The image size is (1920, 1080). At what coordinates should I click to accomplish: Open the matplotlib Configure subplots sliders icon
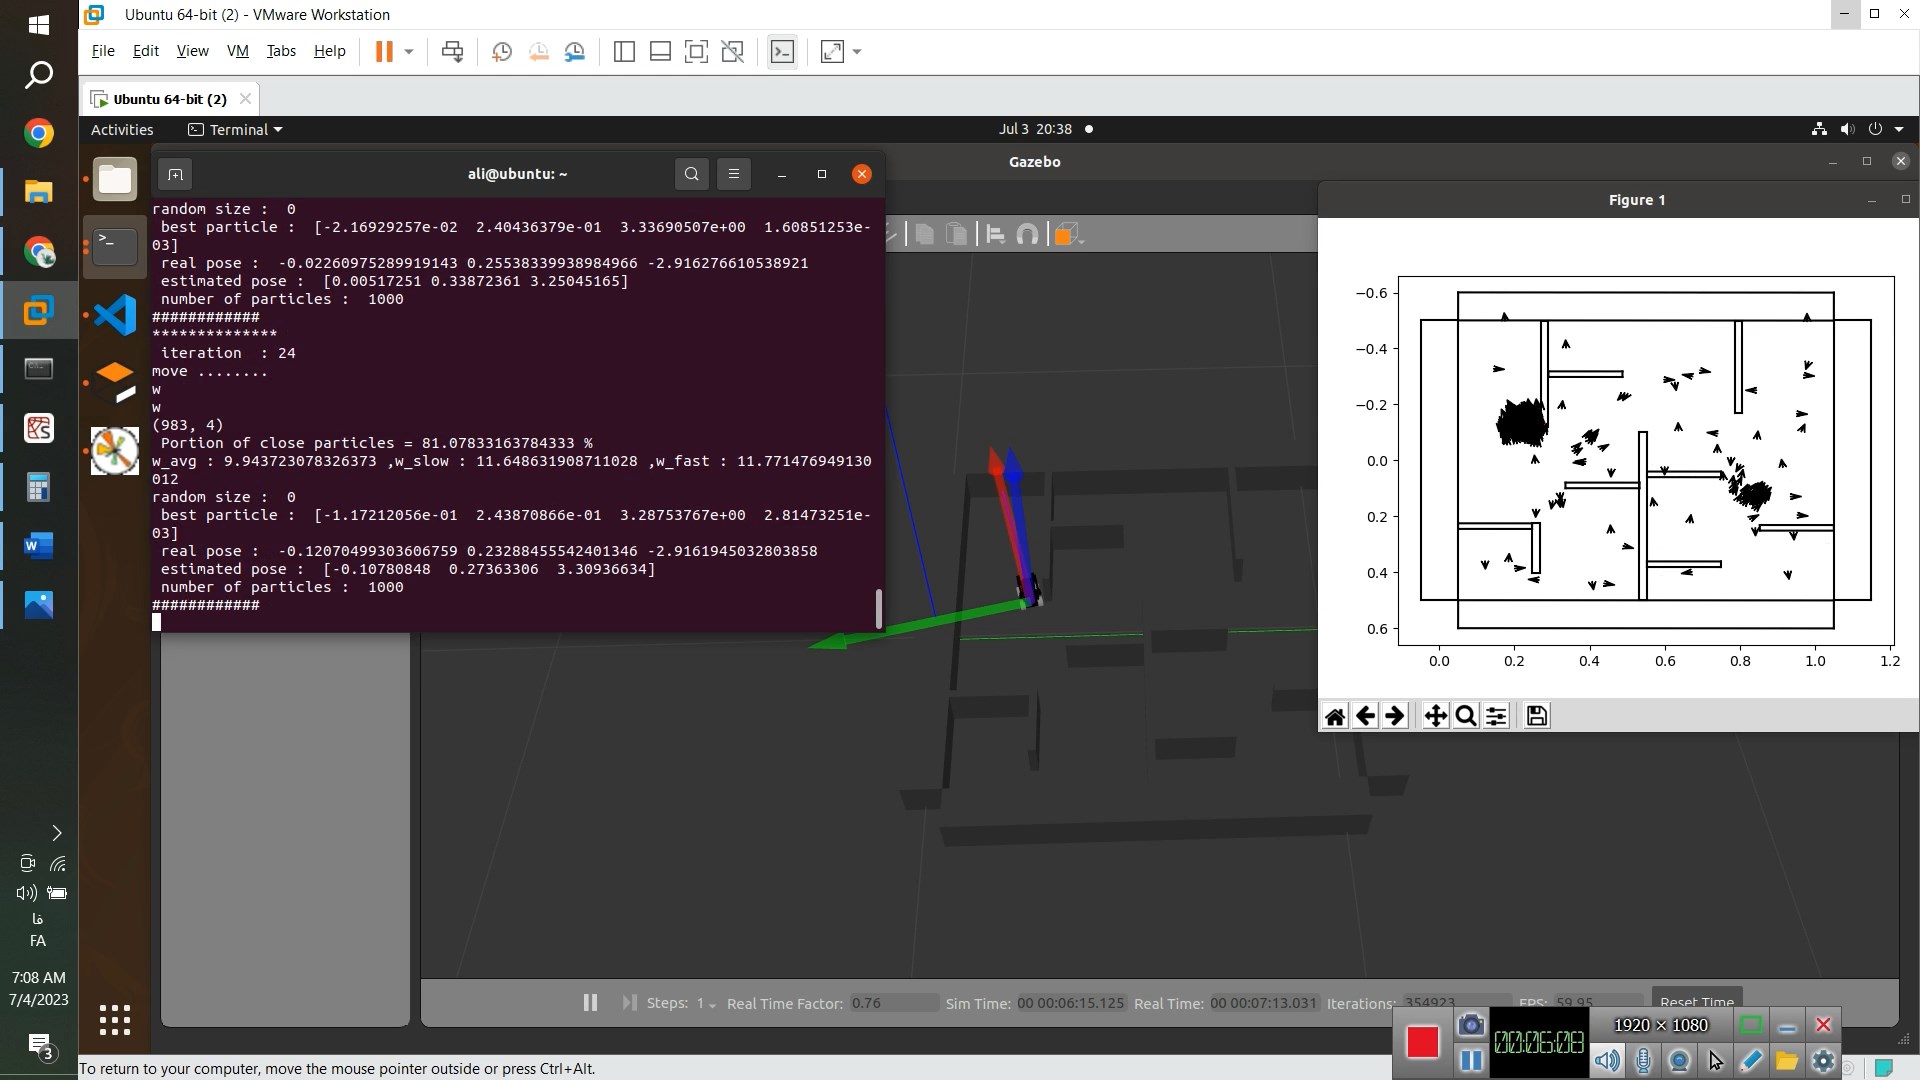1496,716
